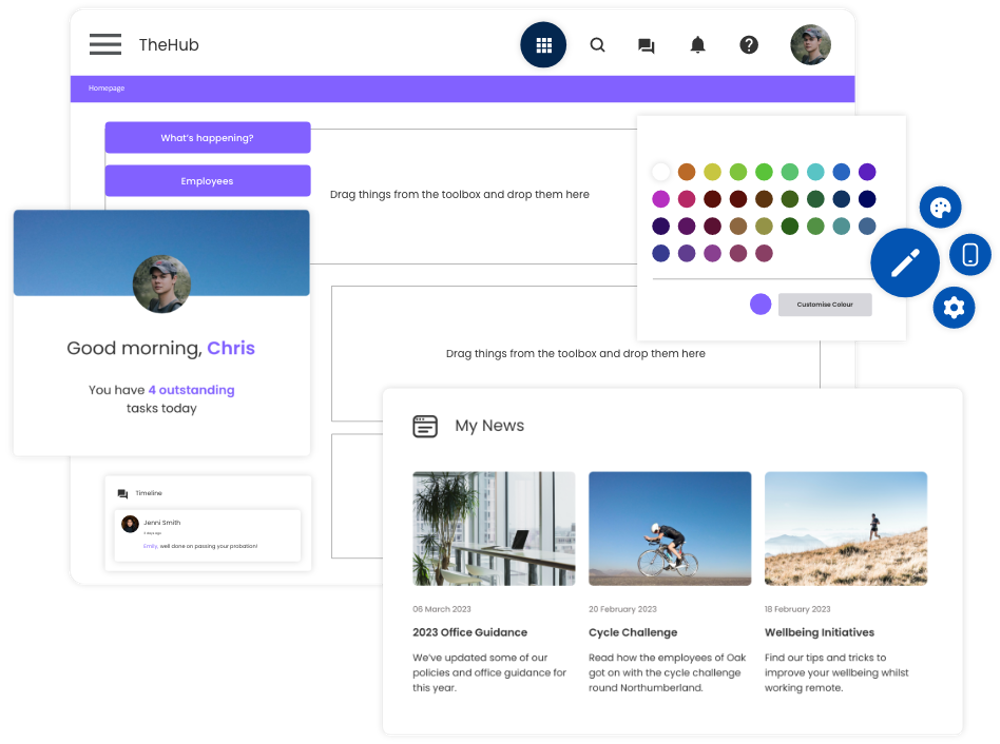
Task: Open the settings gear button
Action: point(954,307)
